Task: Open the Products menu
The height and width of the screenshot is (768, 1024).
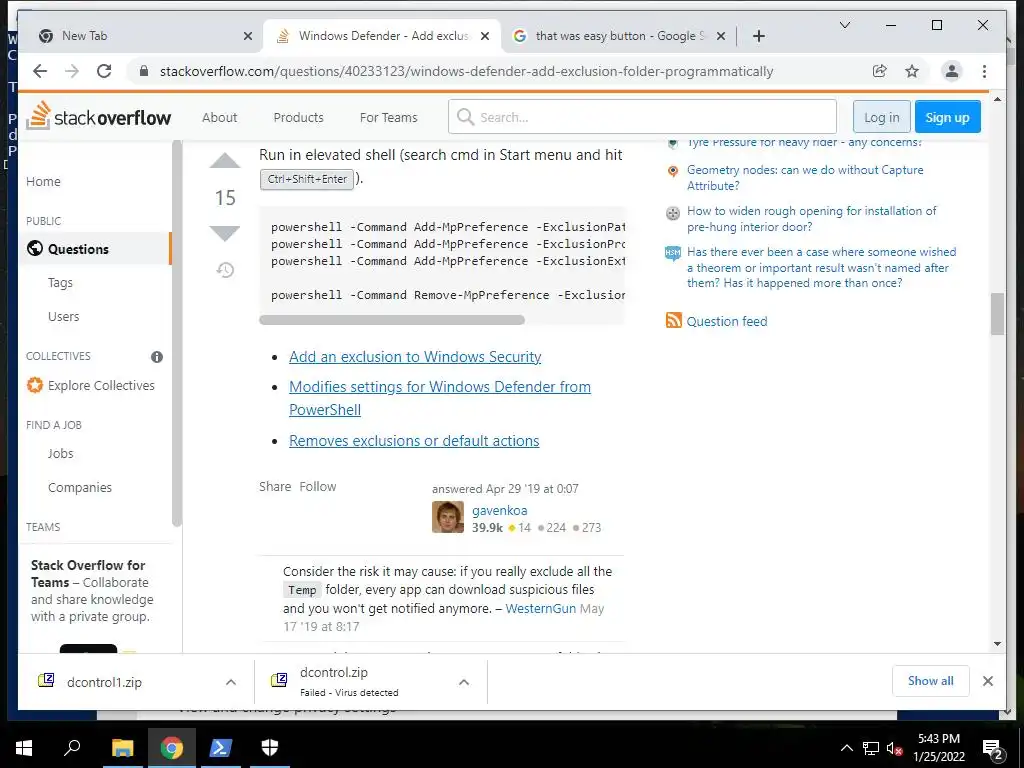Action: (x=298, y=118)
